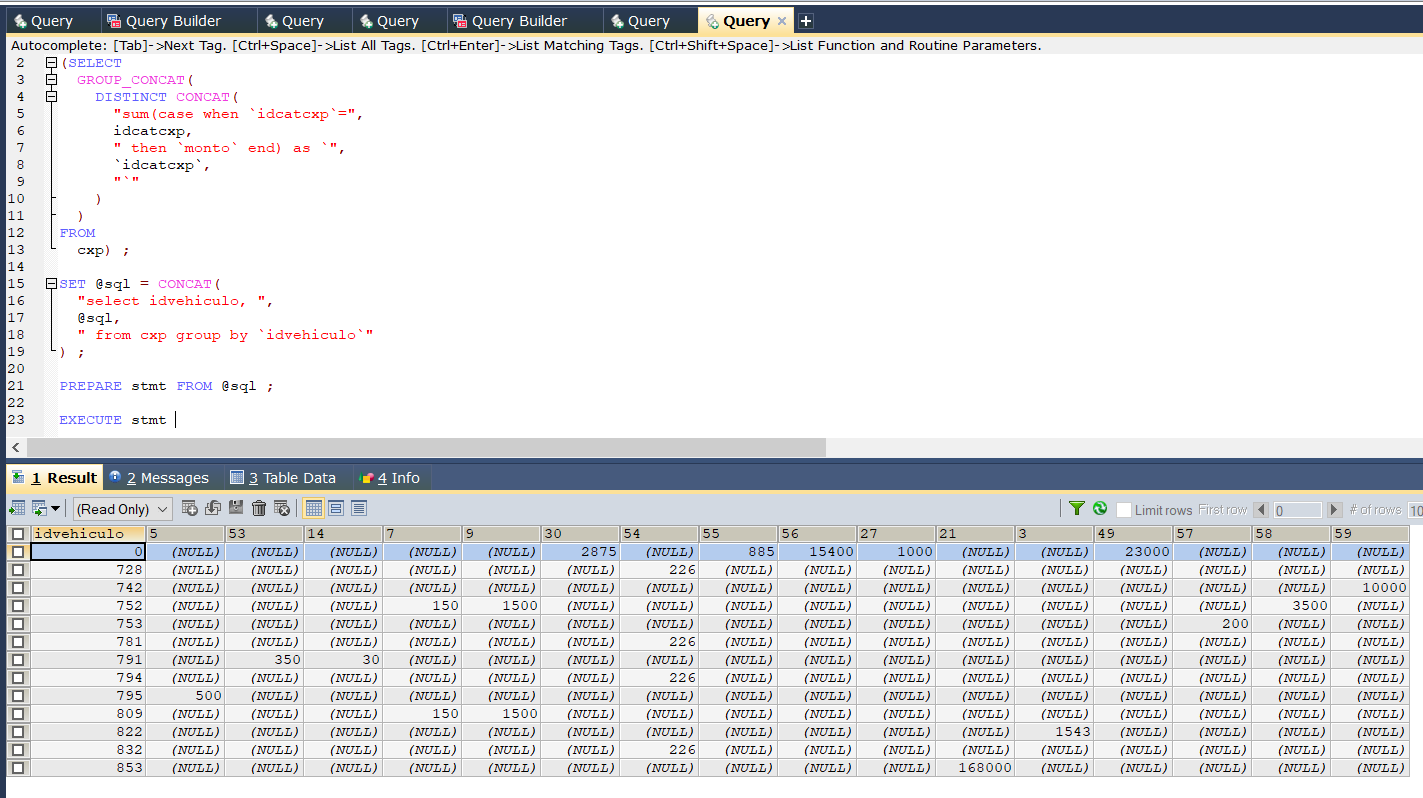Switch to form view mode
Viewport: 1423px width, 798px height.
[x=336, y=508]
